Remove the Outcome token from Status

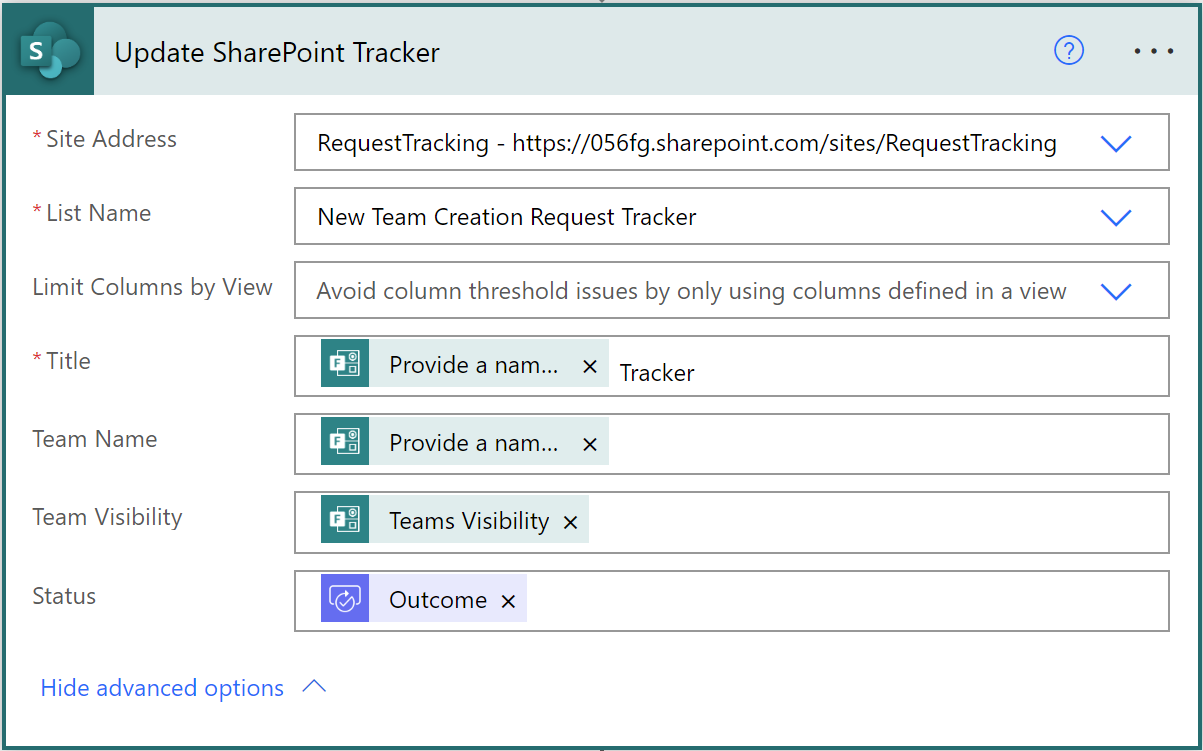click(x=508, y=601)
